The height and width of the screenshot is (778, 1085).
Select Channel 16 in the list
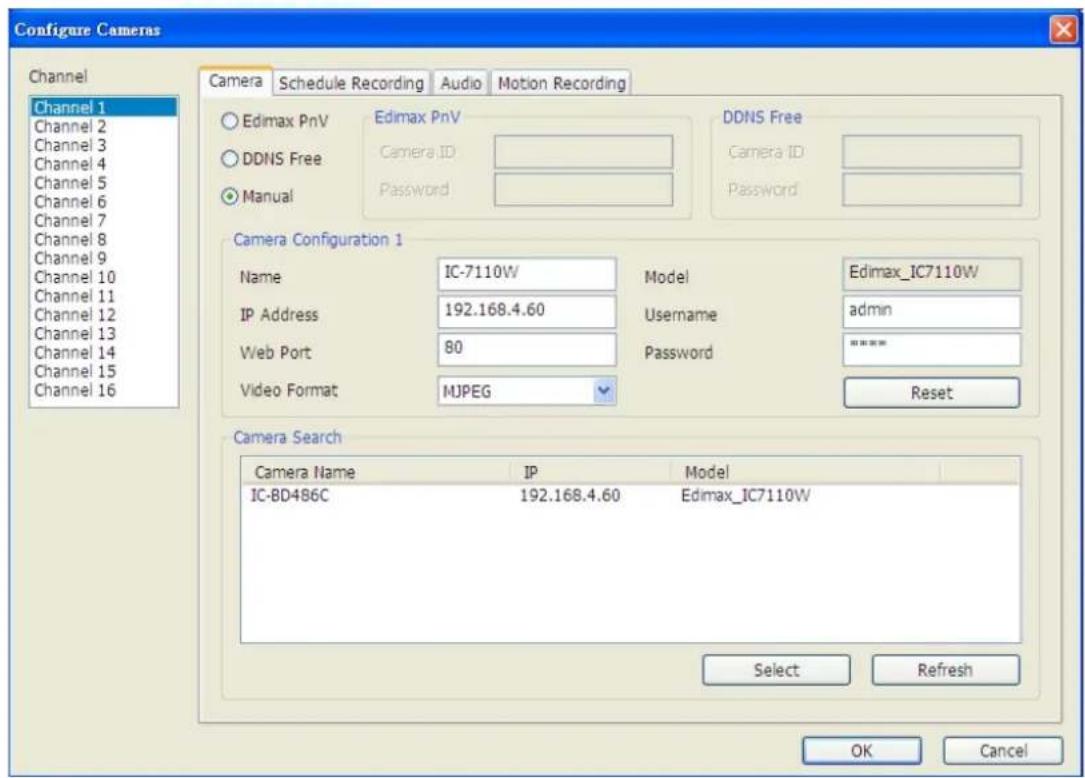coord(104,390)
